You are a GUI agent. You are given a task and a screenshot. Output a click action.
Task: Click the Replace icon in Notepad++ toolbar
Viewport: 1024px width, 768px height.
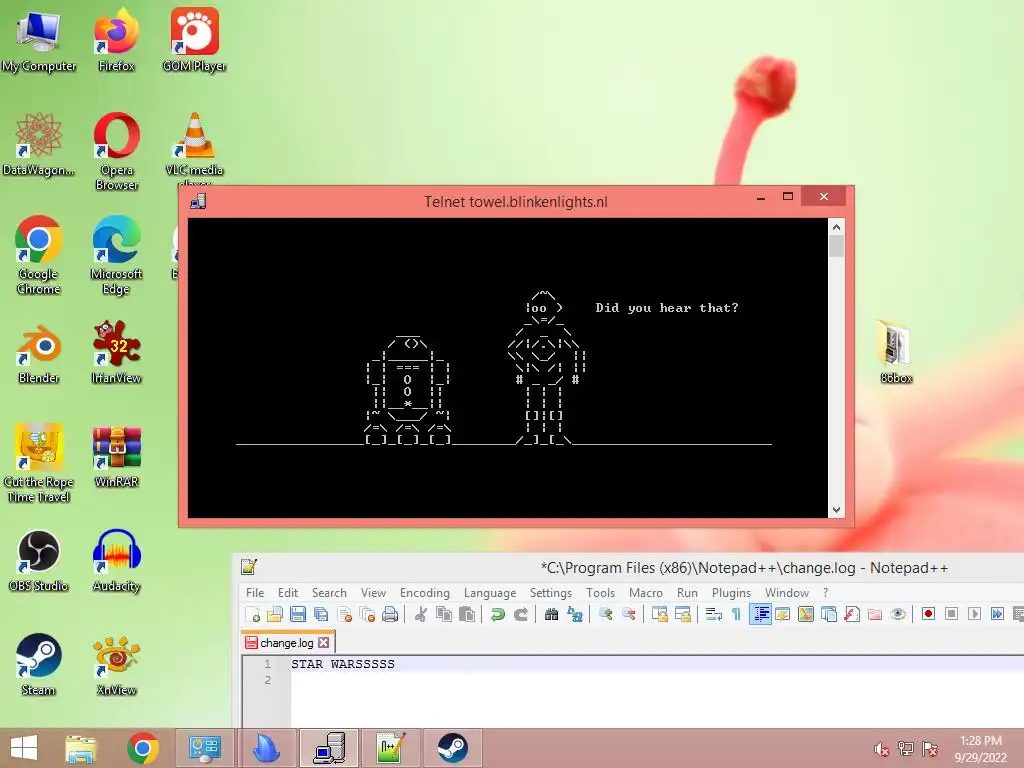575,614
